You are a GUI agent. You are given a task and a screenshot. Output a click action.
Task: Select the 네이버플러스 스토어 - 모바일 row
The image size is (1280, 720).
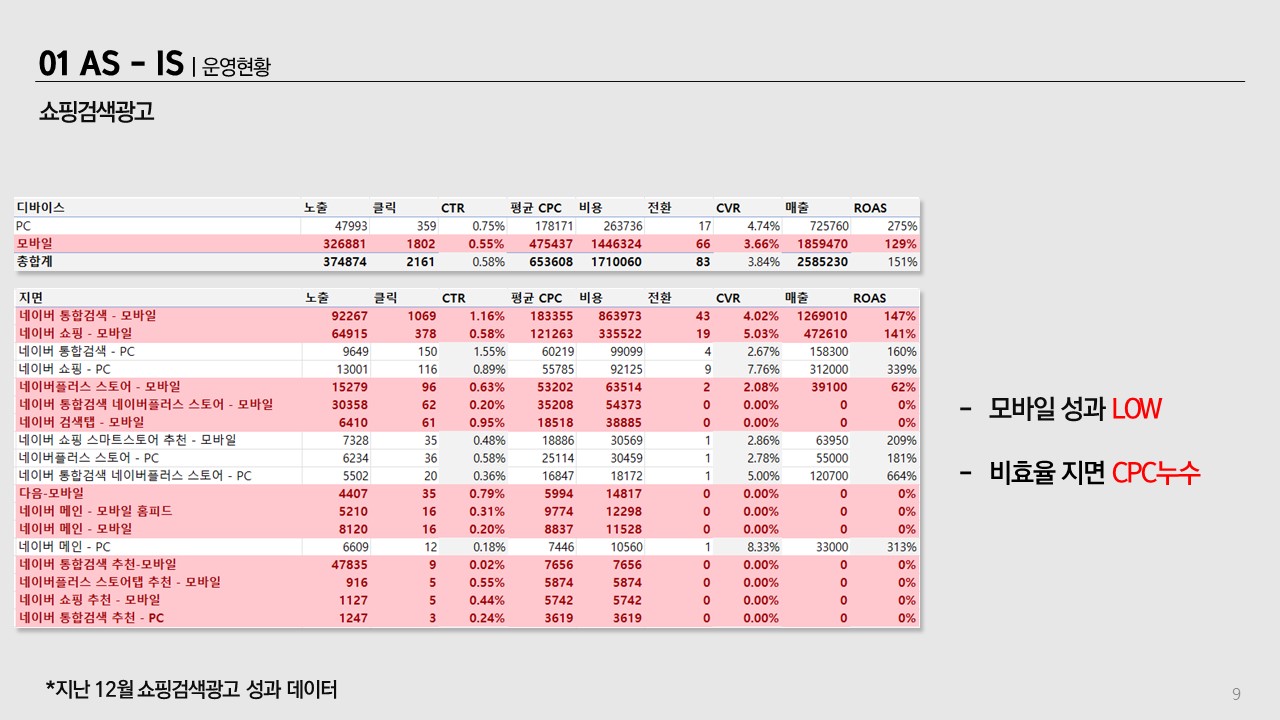(467, 387)
